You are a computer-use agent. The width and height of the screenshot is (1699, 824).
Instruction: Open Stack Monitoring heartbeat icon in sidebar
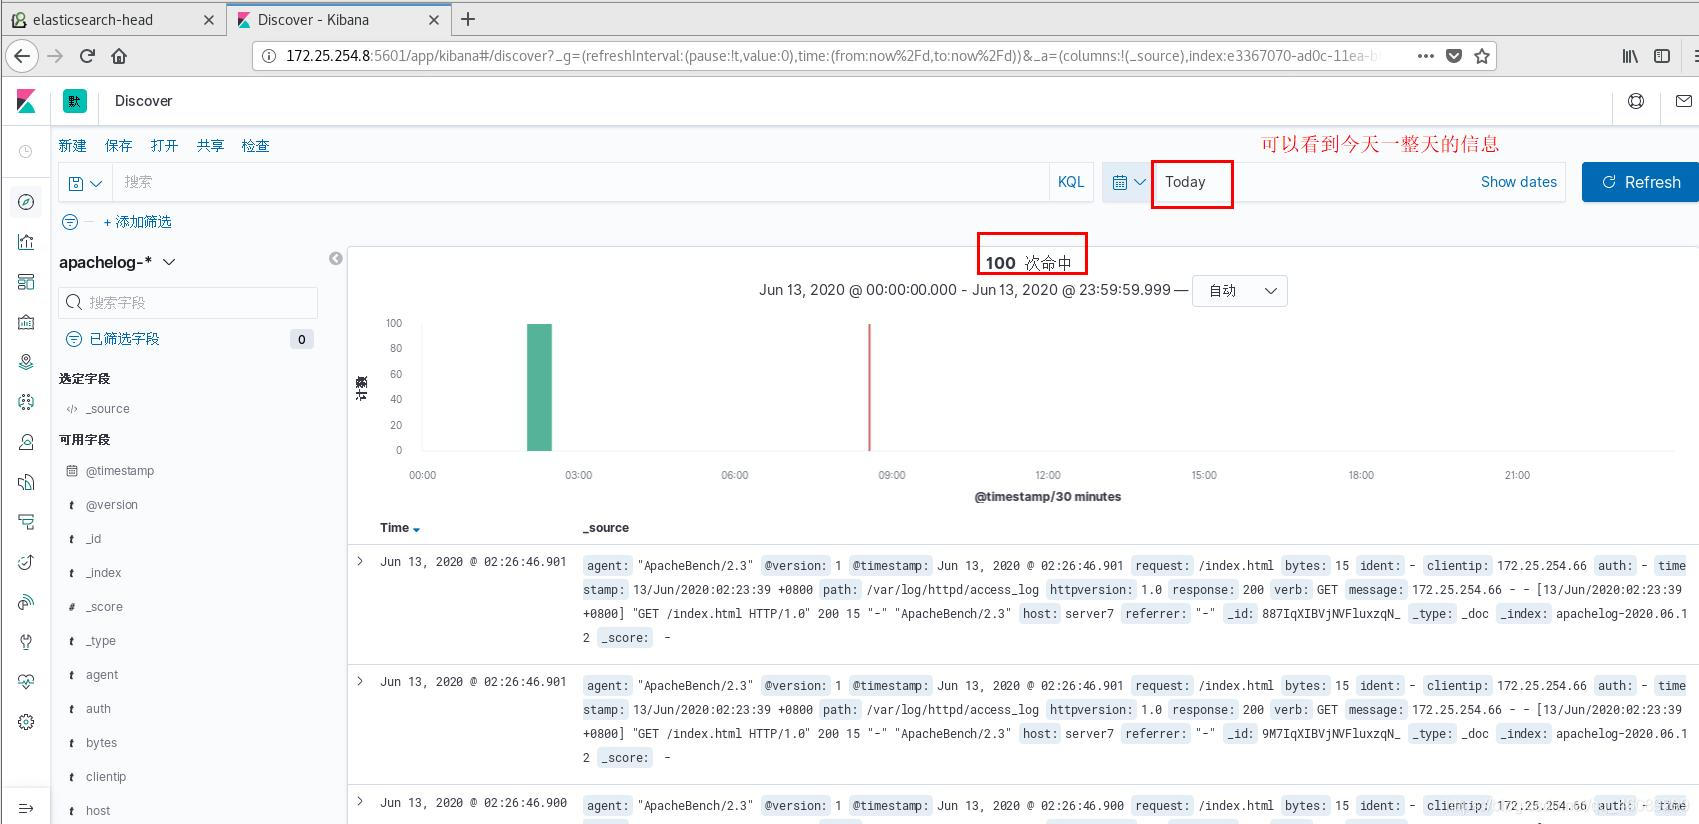[26, 682]
